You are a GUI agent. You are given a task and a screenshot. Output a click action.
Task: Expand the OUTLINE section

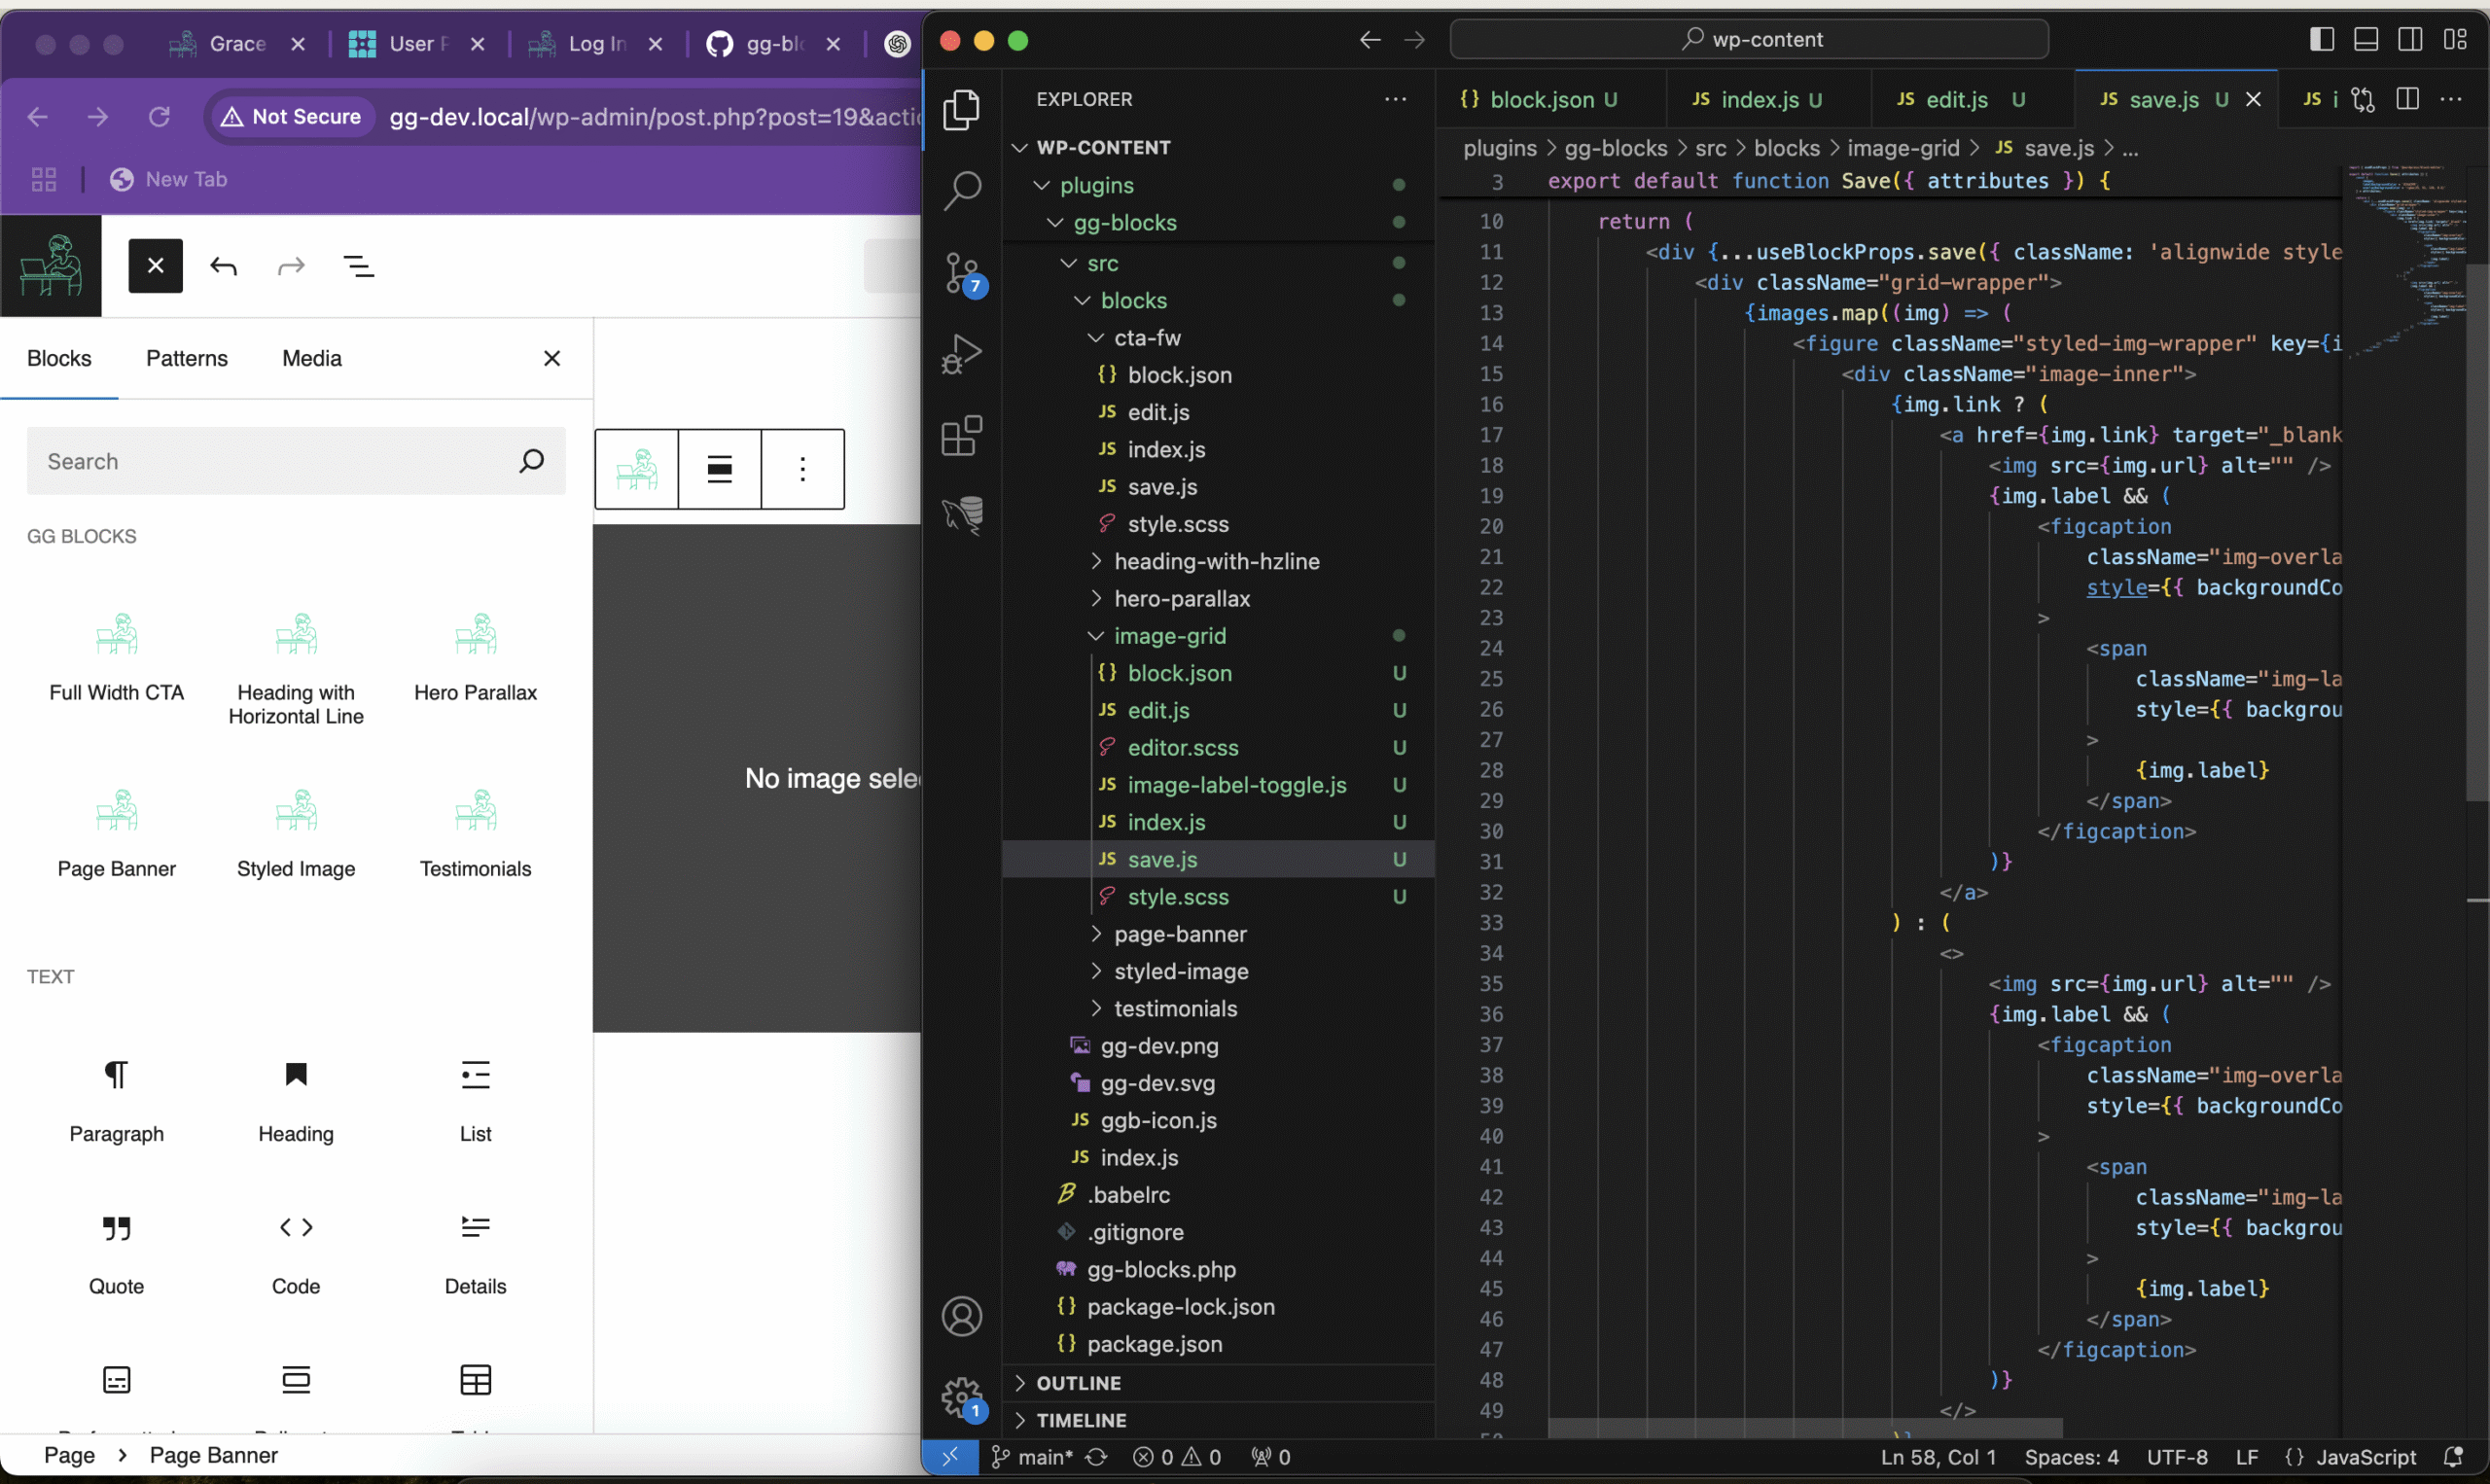[x=1078, y=1383]
